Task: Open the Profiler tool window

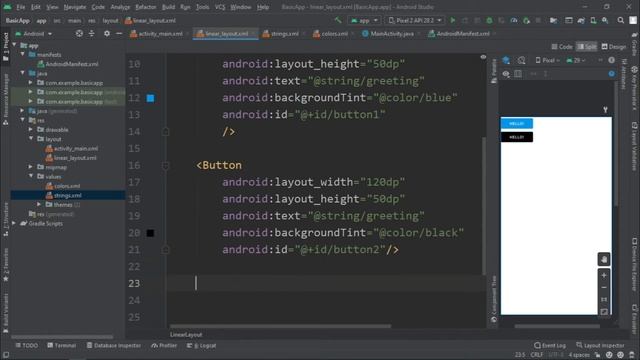Action: point(164,345)
